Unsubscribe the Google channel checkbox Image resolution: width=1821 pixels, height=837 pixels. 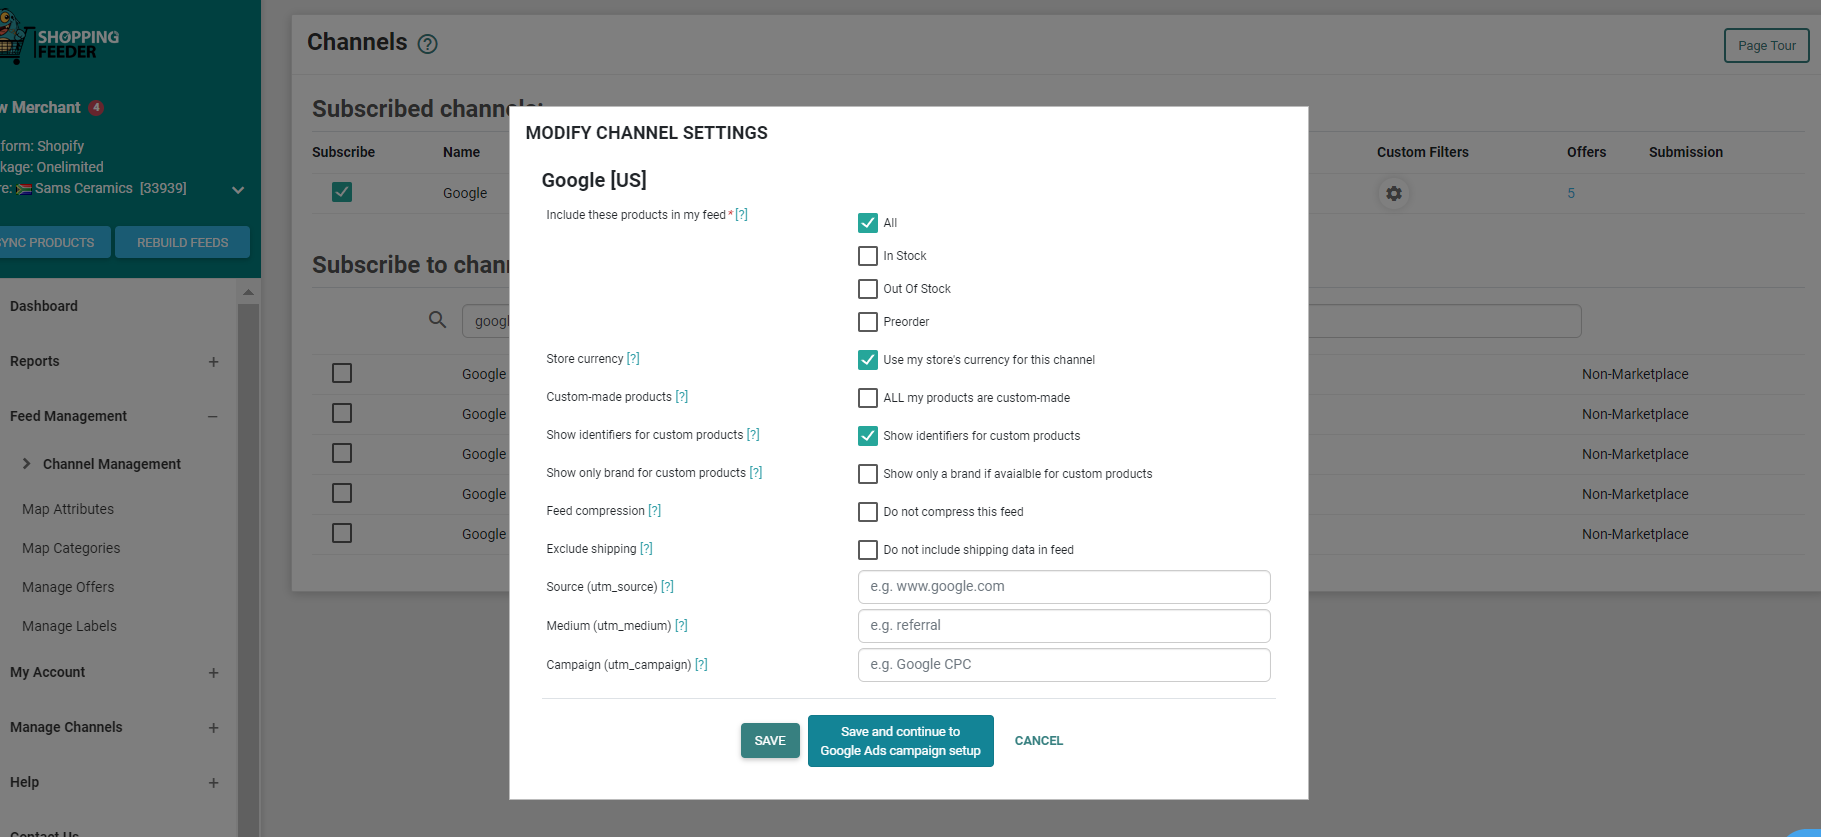[342, 192]
